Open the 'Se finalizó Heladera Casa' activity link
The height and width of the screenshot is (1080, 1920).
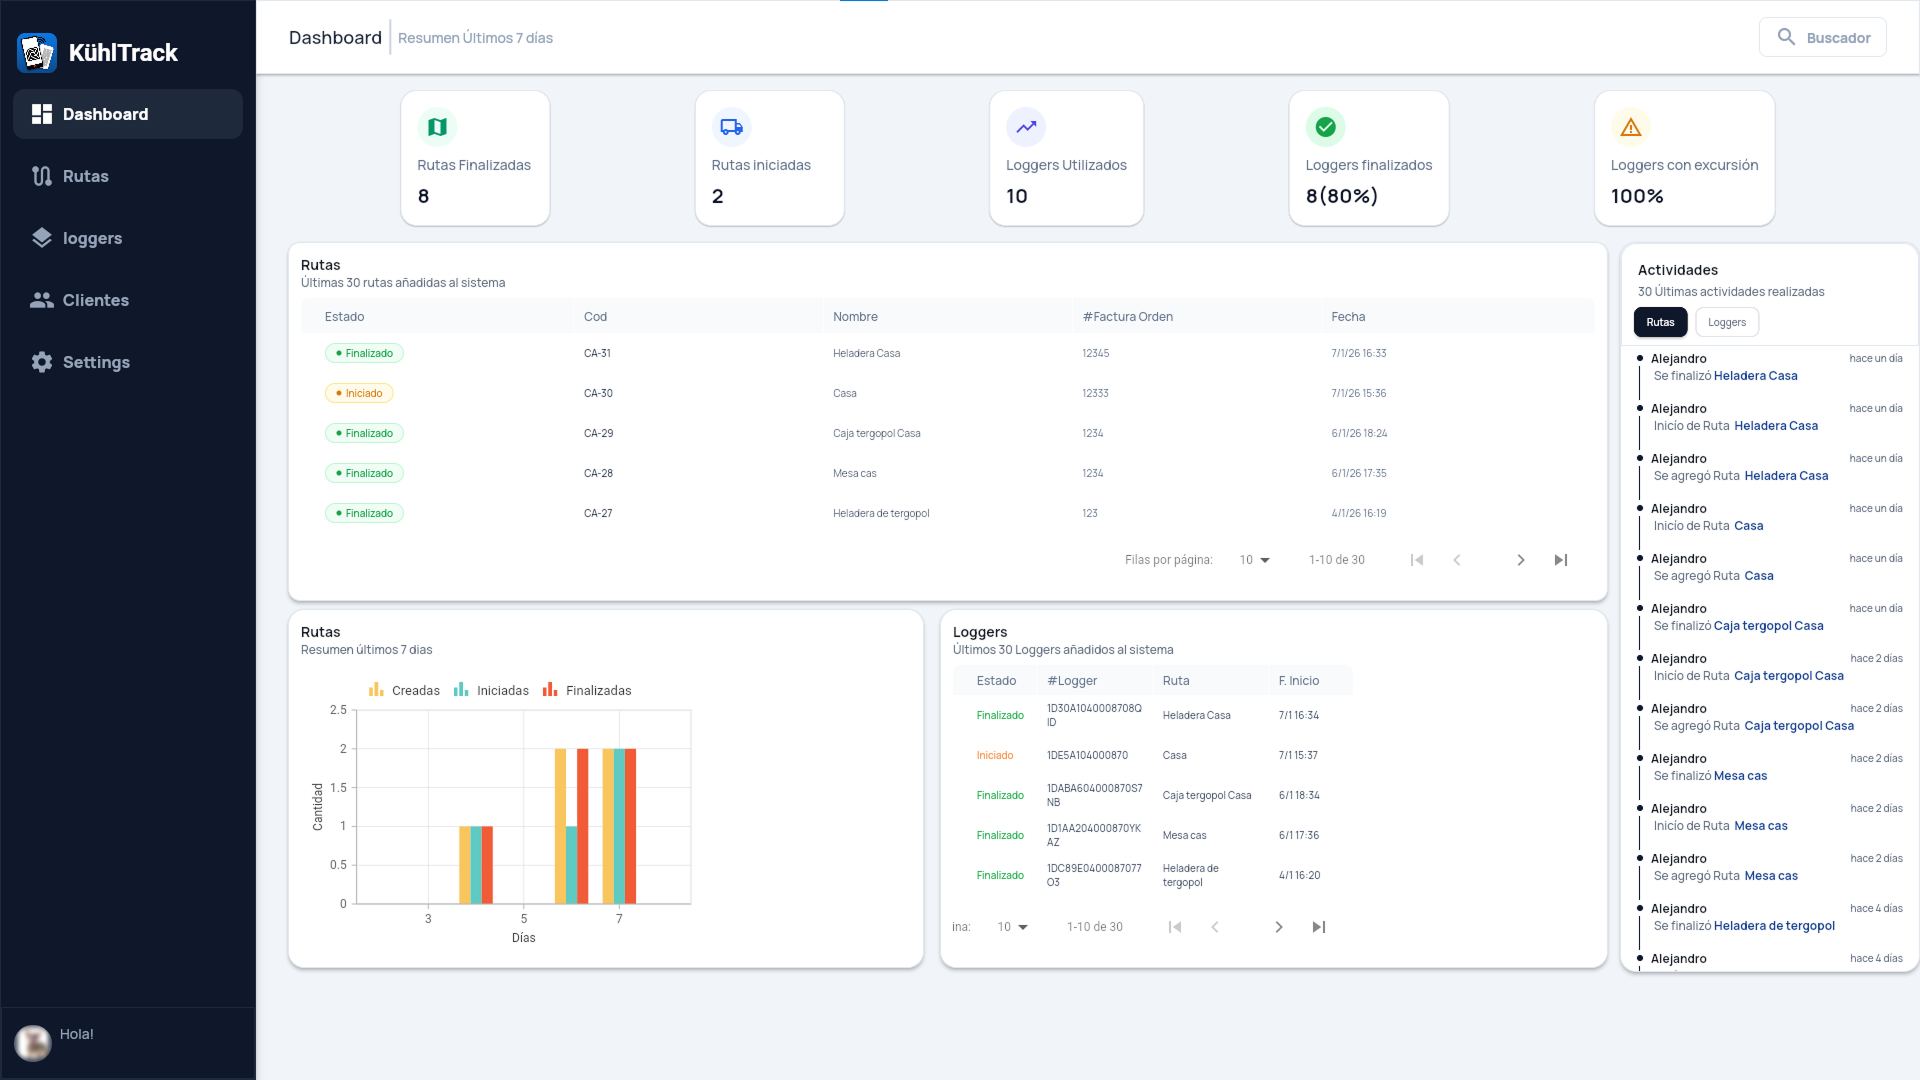tap(1755, 376)
